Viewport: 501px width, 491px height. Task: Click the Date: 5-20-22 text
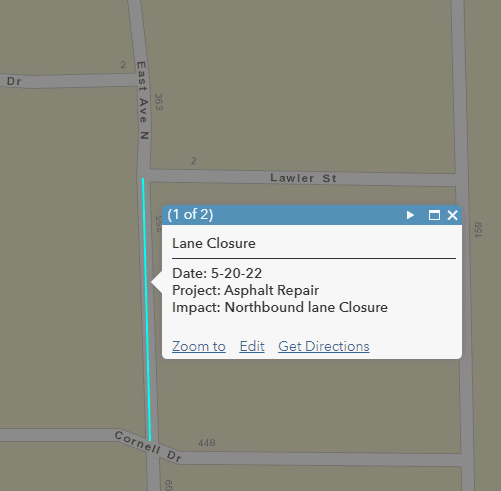click(x=217, y=273)
